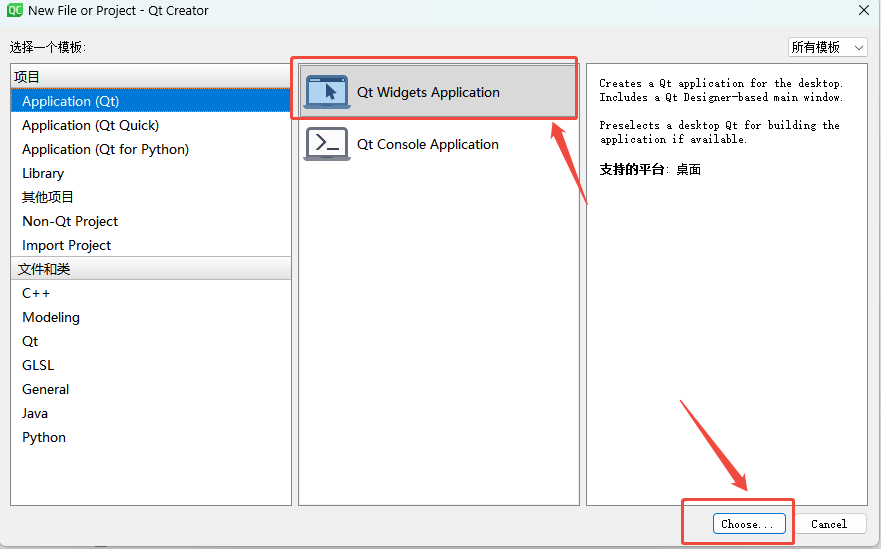Screen dimensions: 881x549
Task: Click the Qt Console Application terminal icon
Action: pyautogui.click(x=326, y=144)
